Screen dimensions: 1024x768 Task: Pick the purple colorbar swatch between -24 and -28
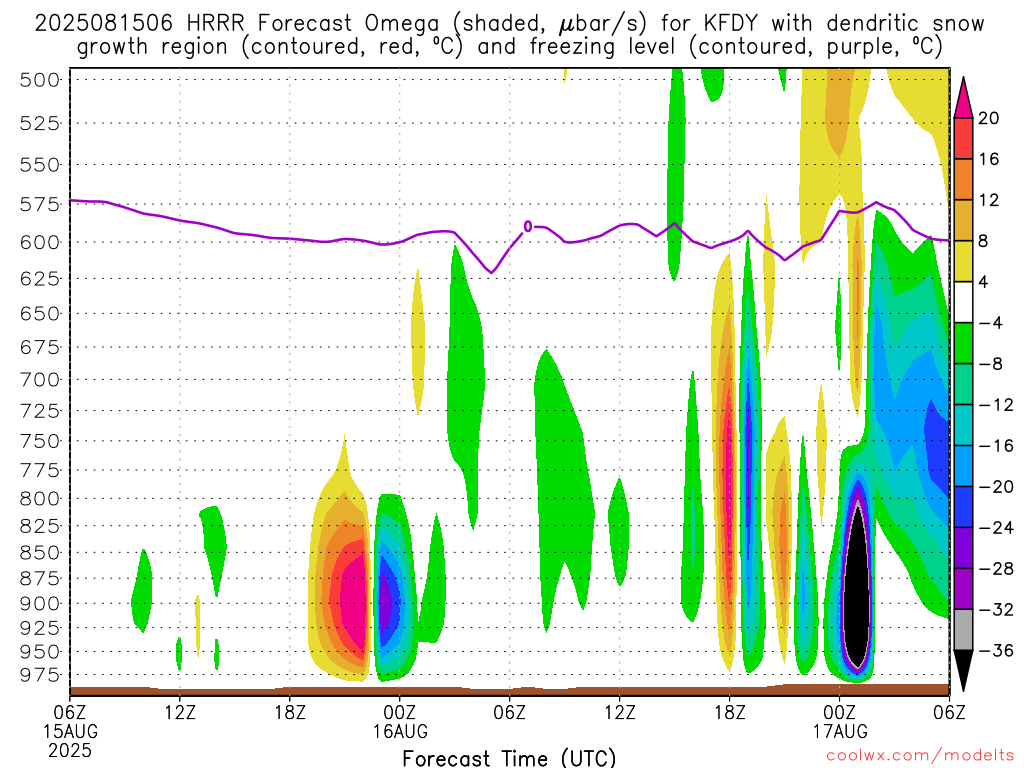(x=963, y=549)
